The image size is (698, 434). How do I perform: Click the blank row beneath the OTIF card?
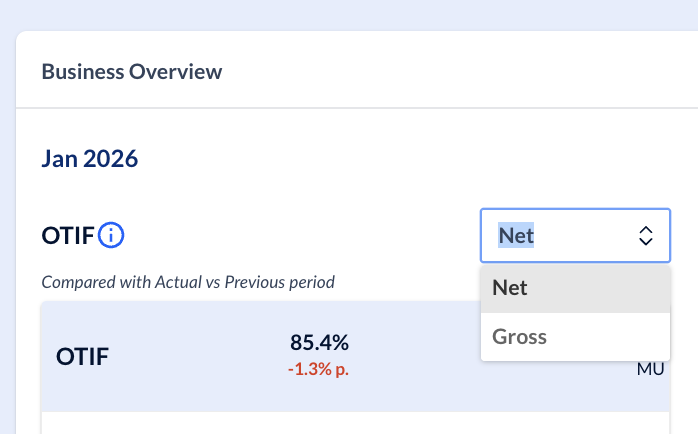tap(300, 424)
